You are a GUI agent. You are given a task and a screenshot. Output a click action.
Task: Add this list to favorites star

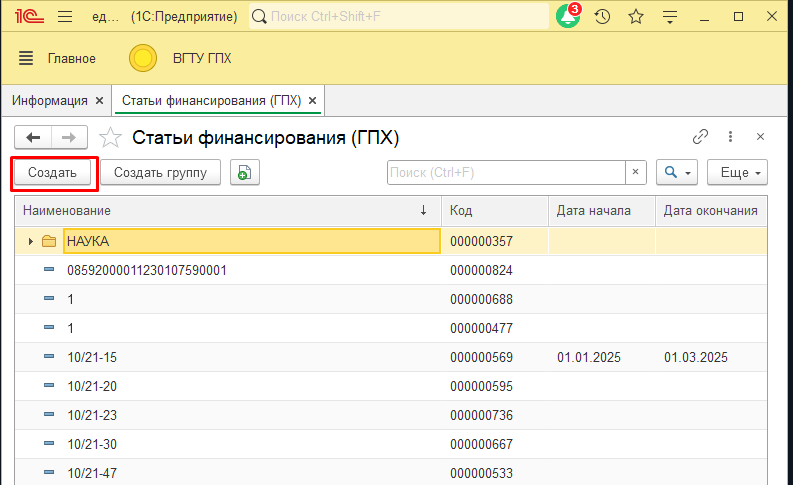[112, 138]
